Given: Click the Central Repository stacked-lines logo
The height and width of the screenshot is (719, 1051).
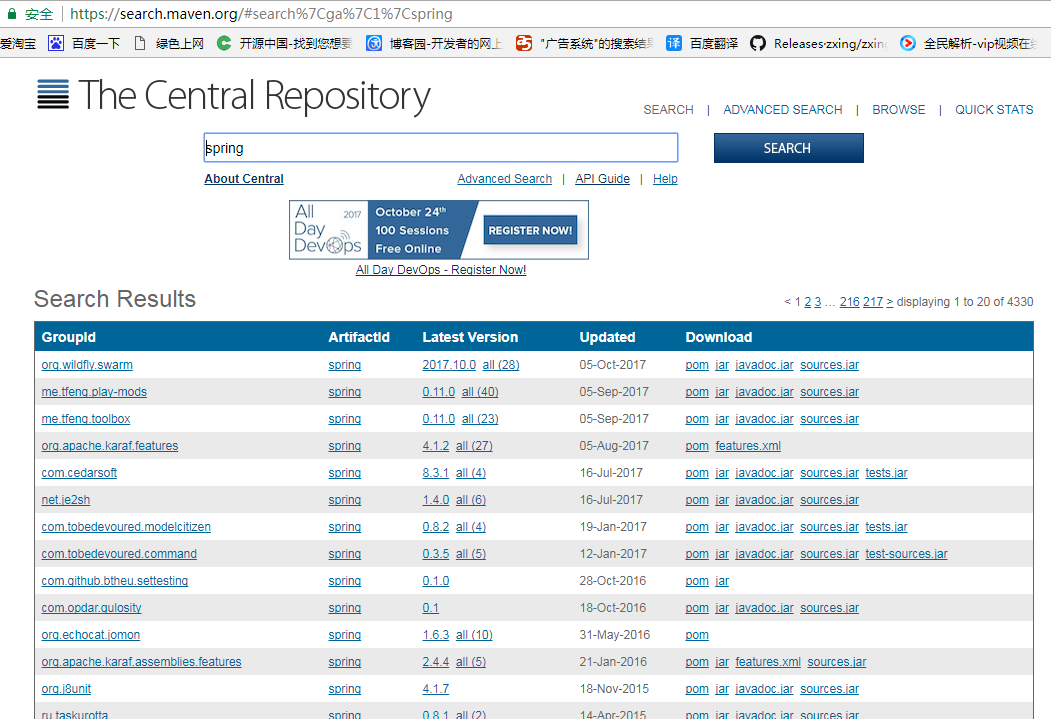Looking at the screenshot, I should coord(53,94).
